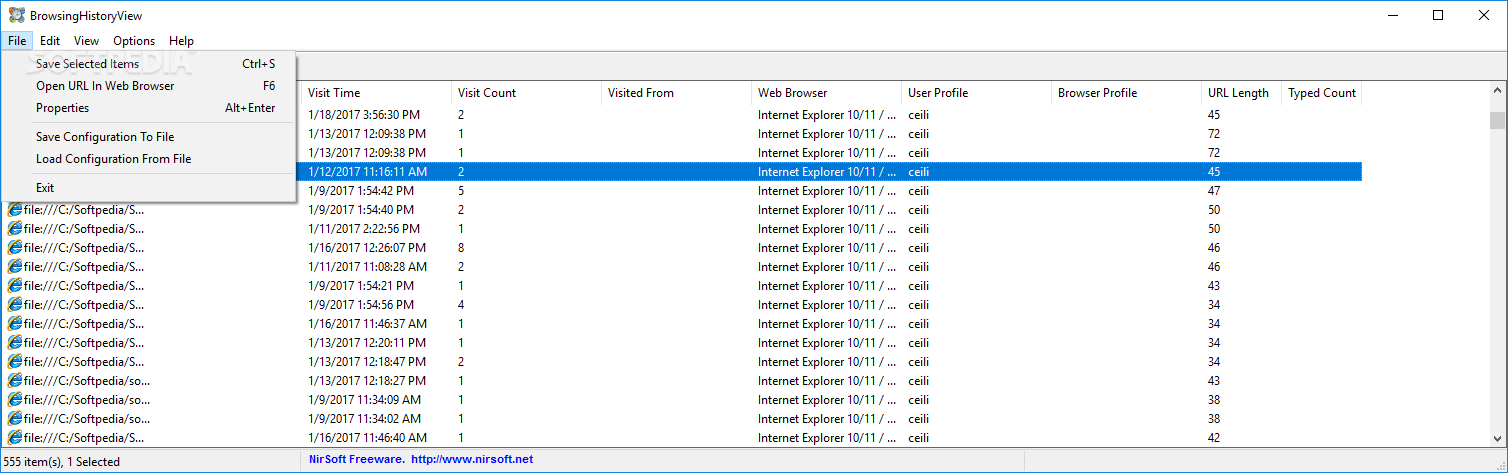Open the View menu
The width and height of the screenshot is (1508, 473).
[86, 41]
